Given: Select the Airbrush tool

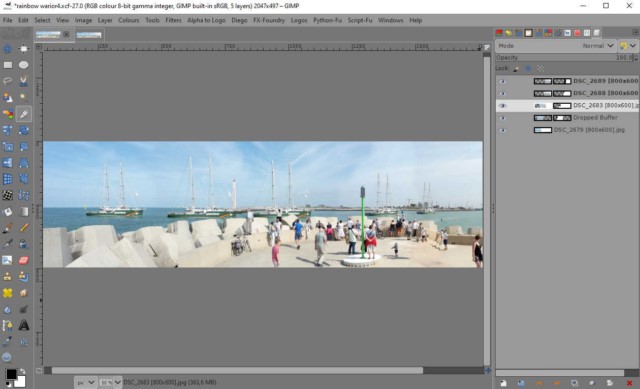Looking at the screenshot, I should coord(7,244).
